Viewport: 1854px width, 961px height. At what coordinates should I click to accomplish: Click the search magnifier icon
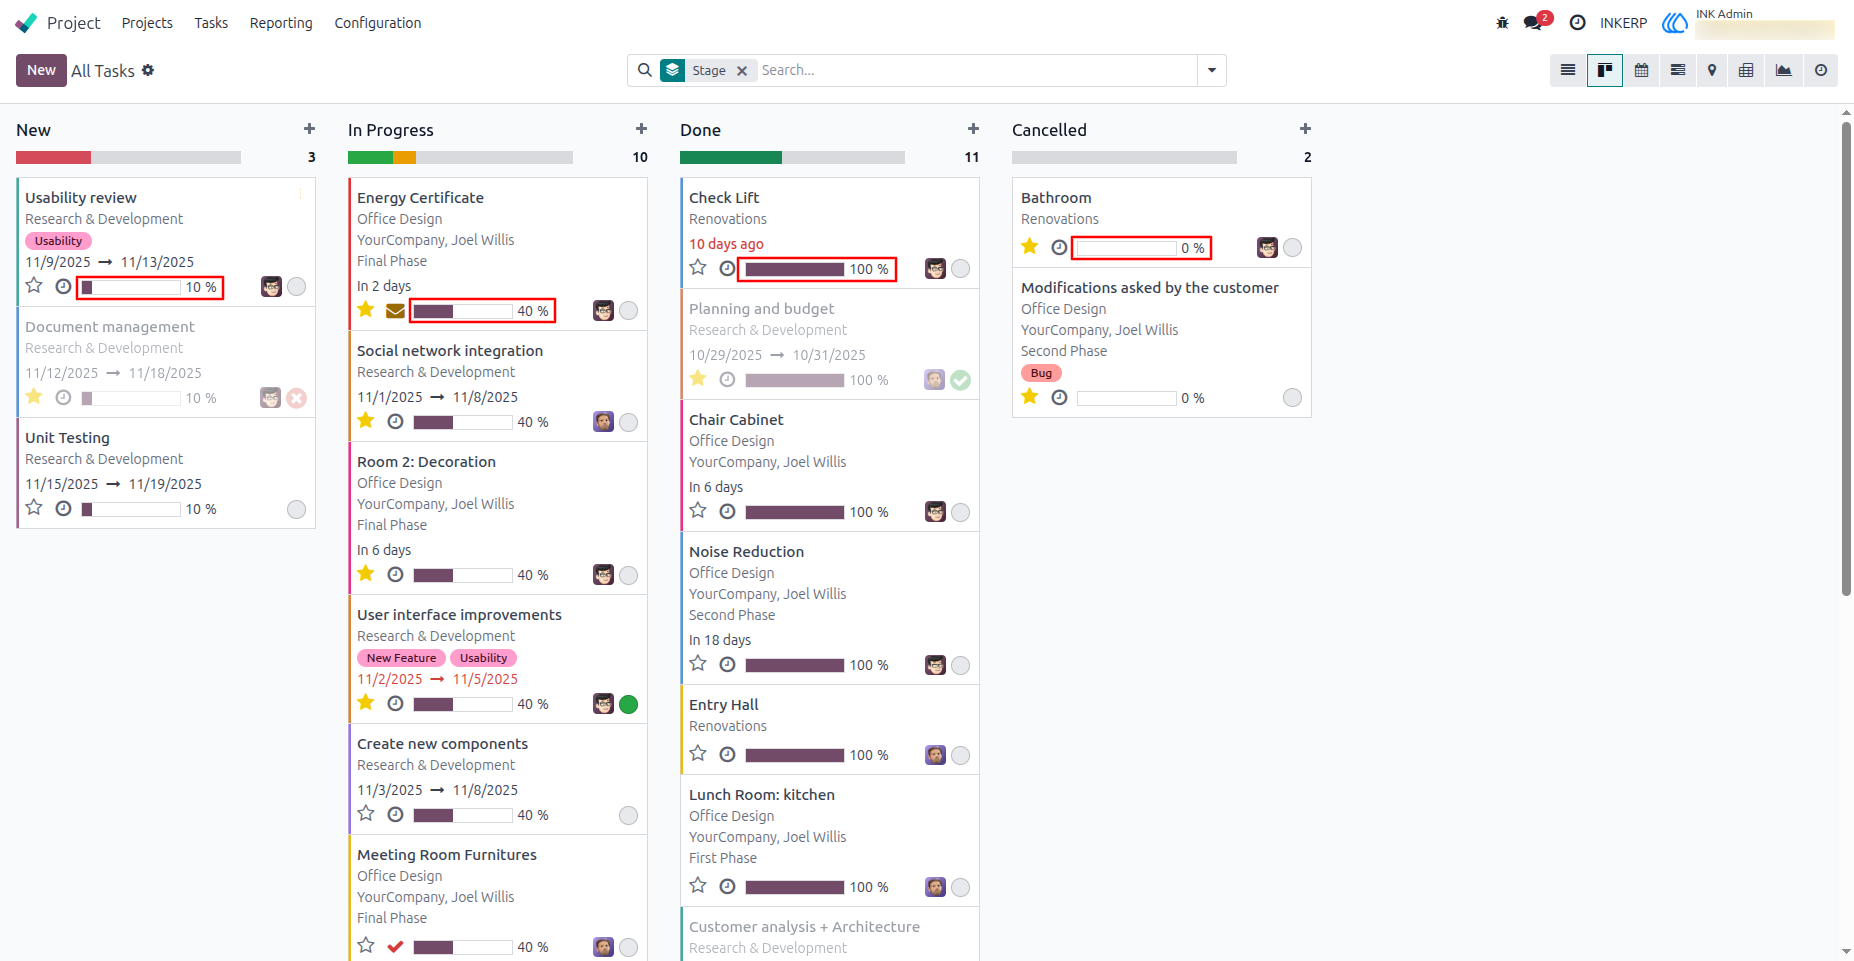click(645, 70)
